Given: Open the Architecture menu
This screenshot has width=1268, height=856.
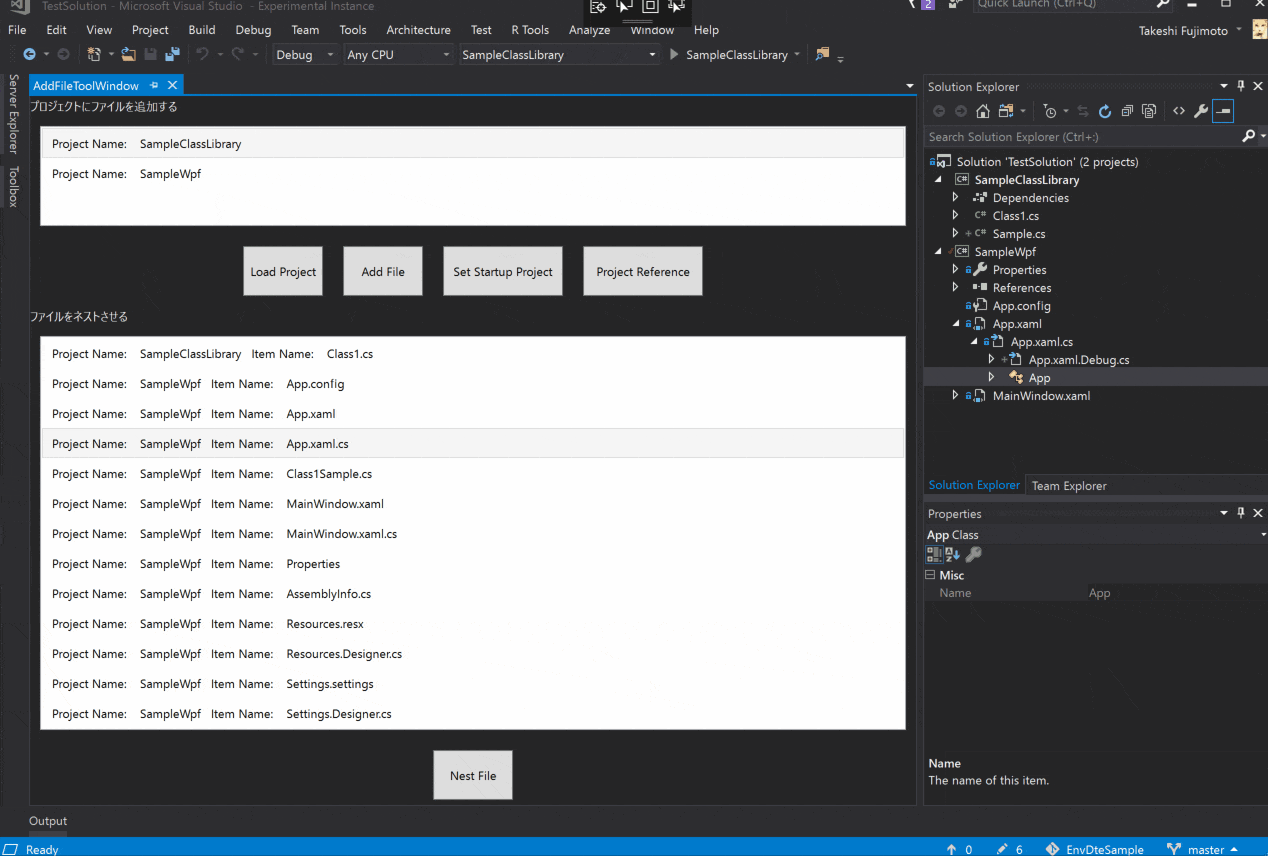Looking at the screenshot, I should coord(418,30).
